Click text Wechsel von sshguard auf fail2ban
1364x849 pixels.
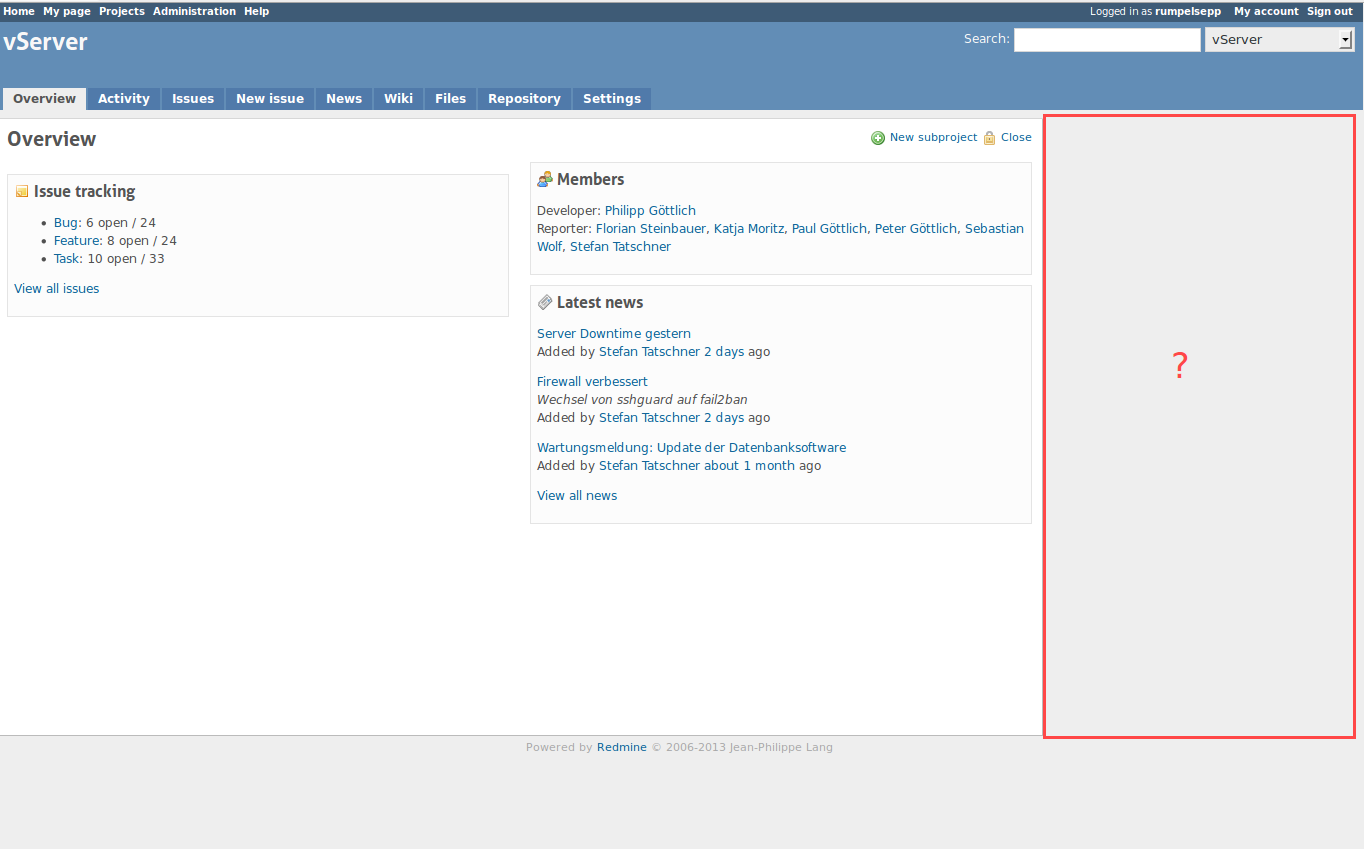point(642,400)
